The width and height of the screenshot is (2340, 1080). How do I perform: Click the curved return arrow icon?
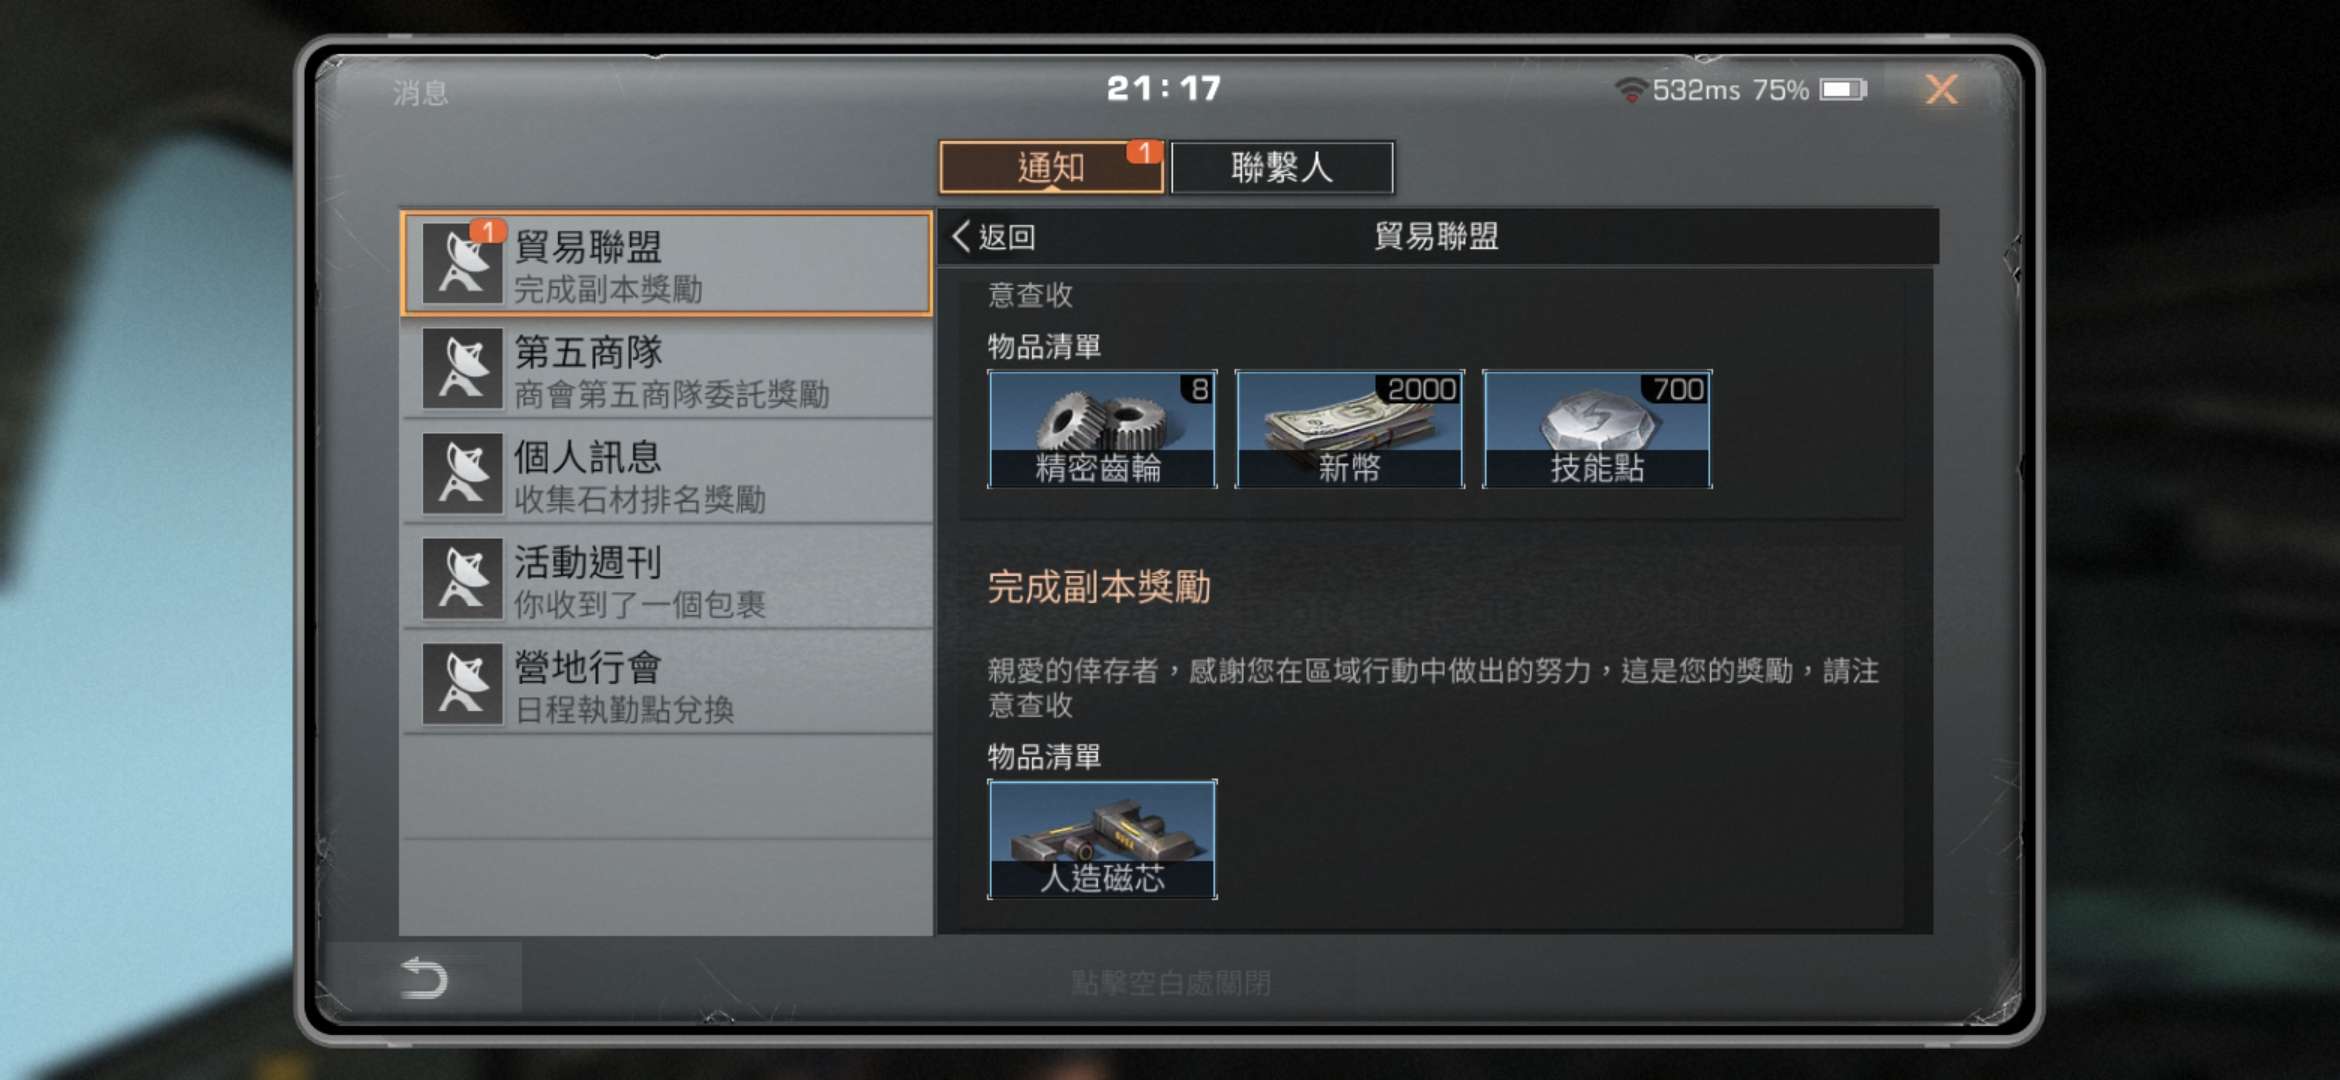[424, 978]
